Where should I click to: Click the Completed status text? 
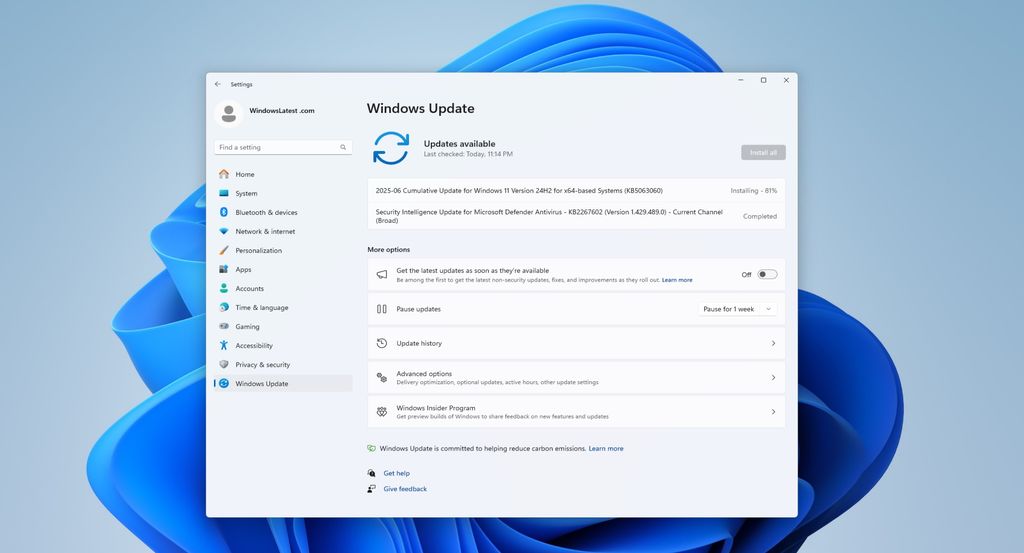(x=760, y=216)
